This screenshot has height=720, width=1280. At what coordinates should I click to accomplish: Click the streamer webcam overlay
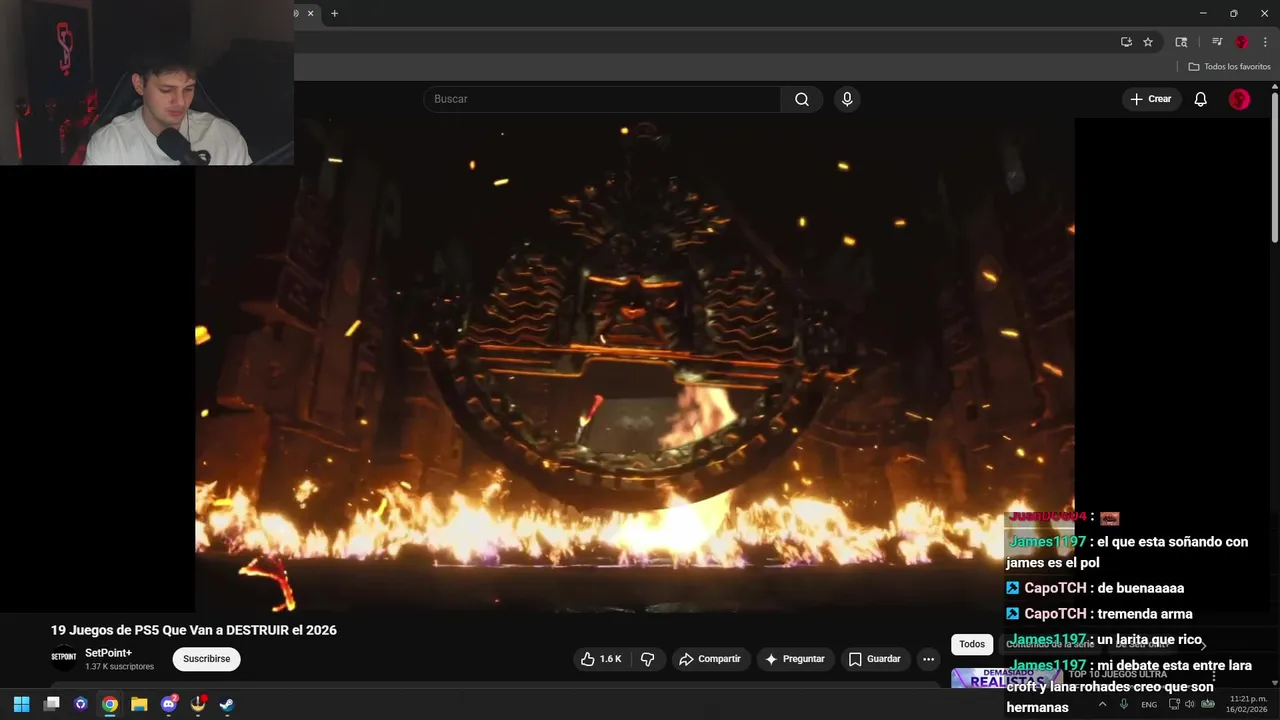click(x=147, y=82)
